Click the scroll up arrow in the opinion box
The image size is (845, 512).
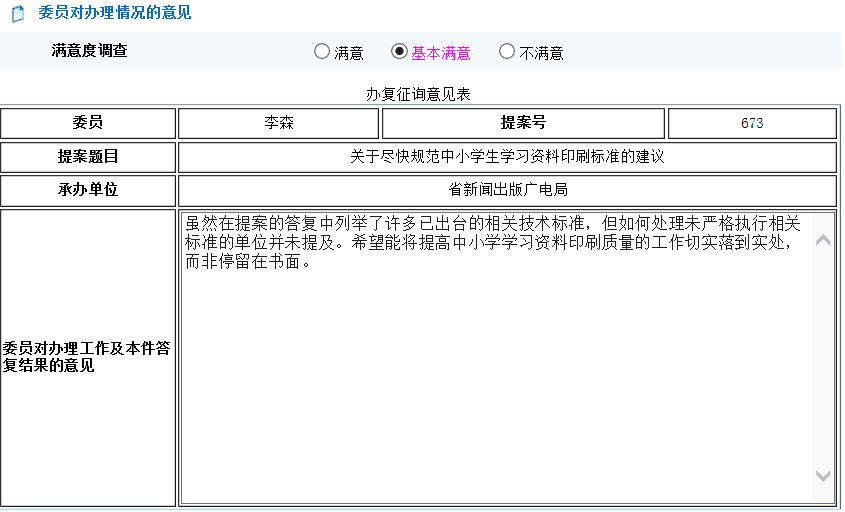(823, 240)
